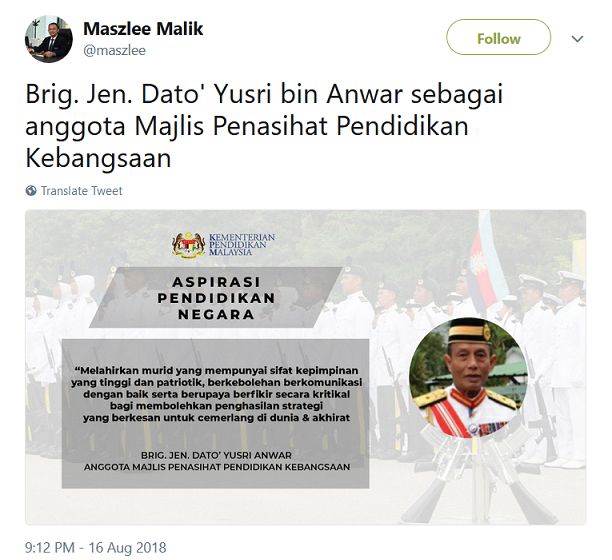The width and height of the screenshot is (612, 560).
Task: Follow the Maszlee Malik account
Action: tap(498, 37)
